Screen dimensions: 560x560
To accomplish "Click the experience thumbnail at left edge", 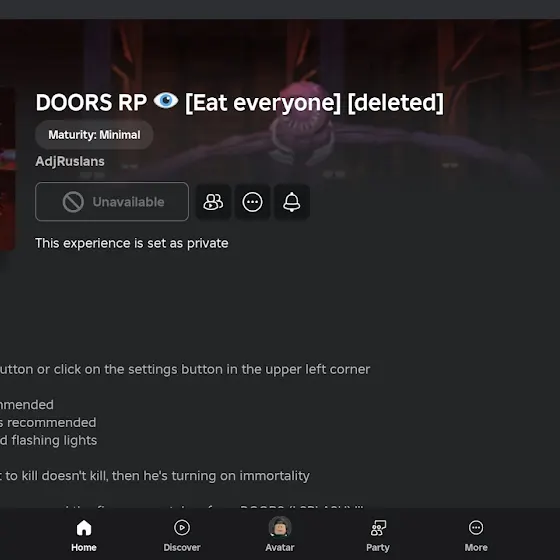I will 7,170.
